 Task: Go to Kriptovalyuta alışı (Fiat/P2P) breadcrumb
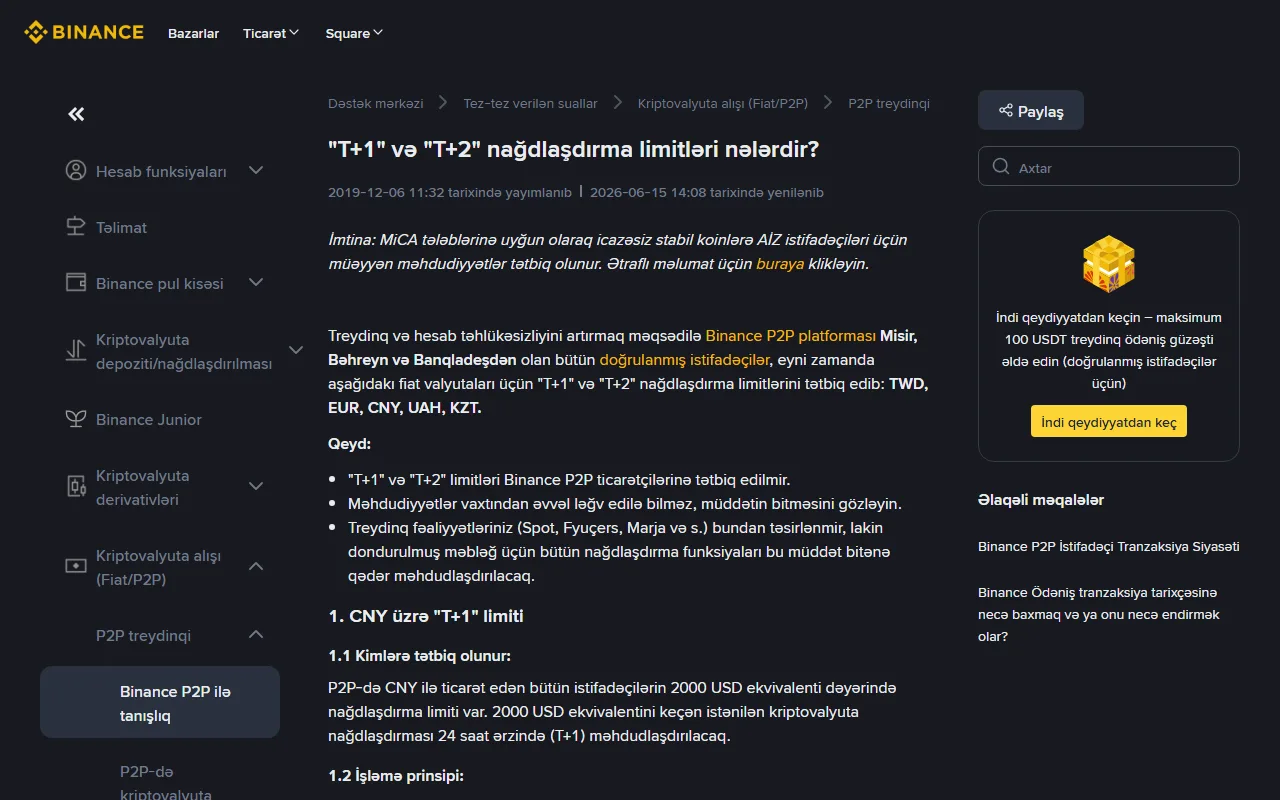[x=722, y=103]
